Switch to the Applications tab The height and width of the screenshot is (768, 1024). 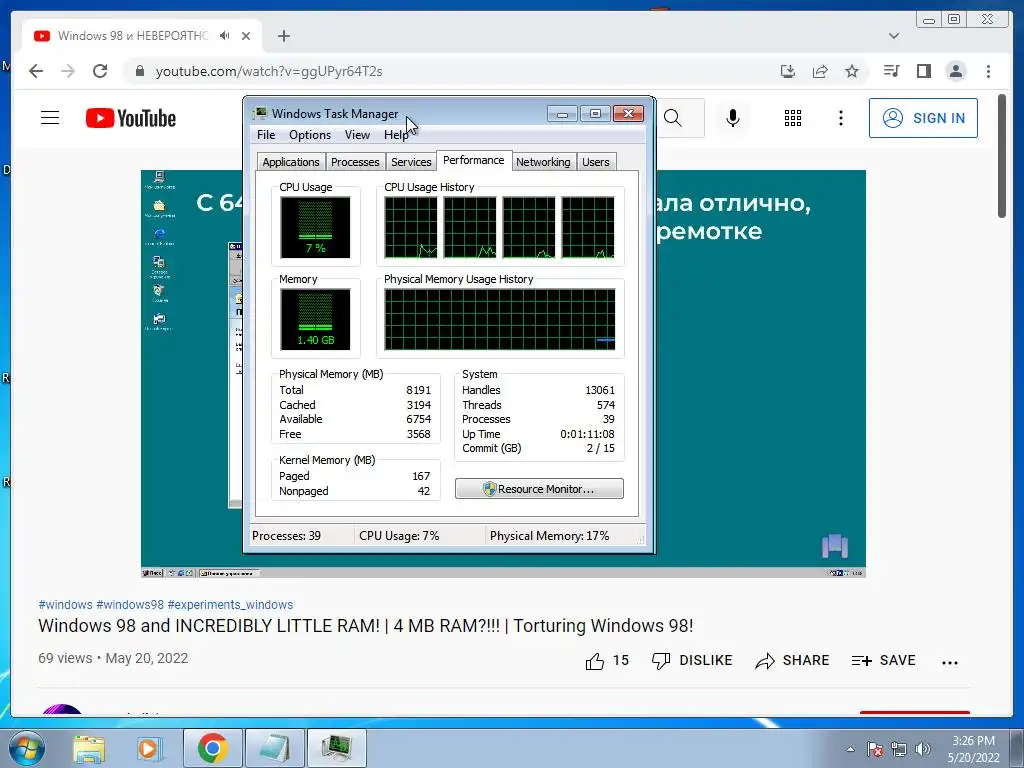pos(291,162)
